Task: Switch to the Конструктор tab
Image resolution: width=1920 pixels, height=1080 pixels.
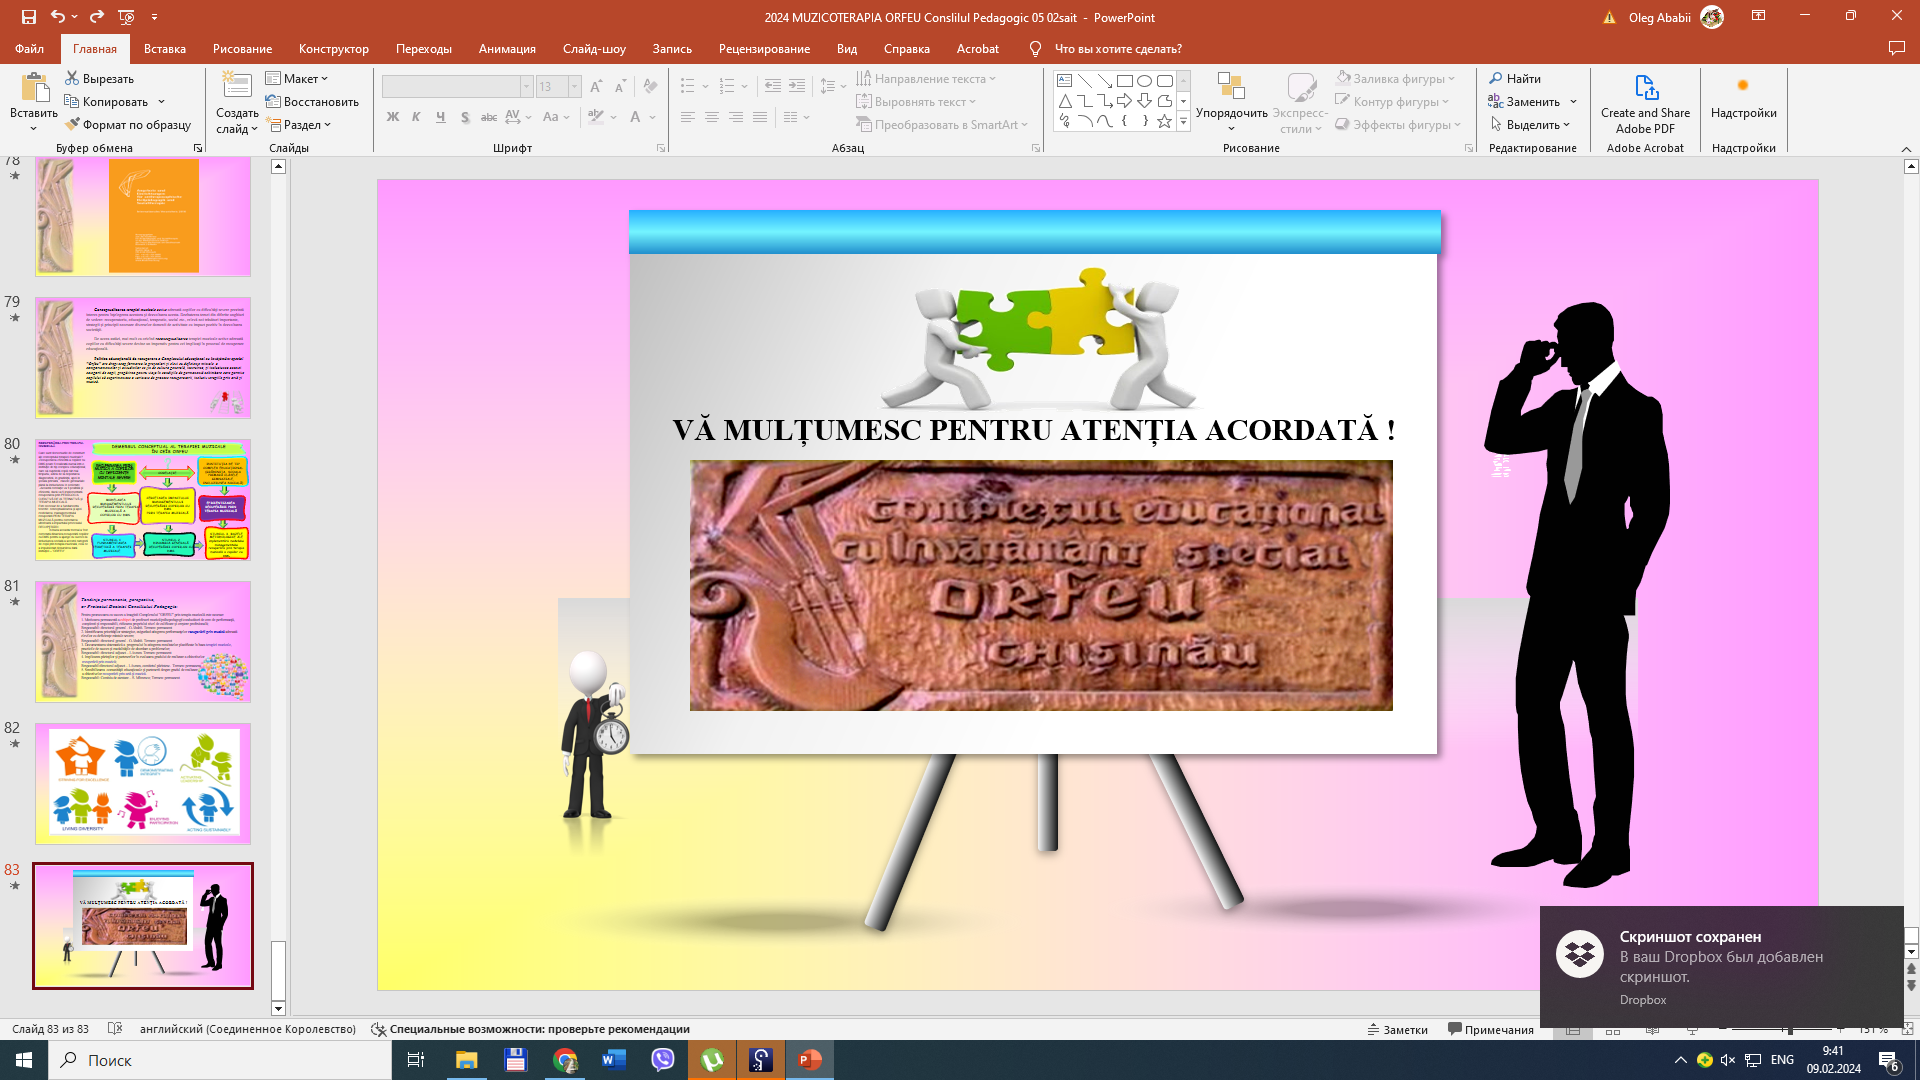Action: tap(334, 48)
